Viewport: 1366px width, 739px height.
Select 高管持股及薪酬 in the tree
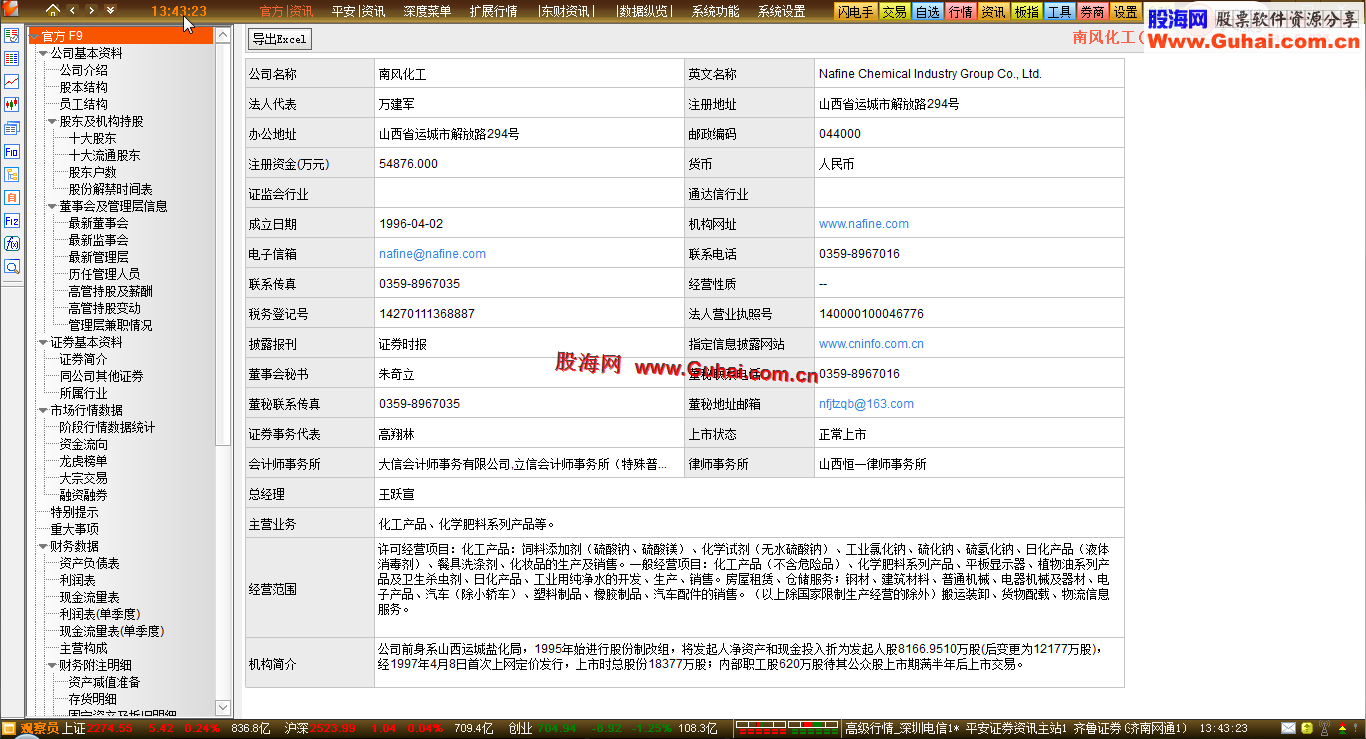(x=110, y=291)
